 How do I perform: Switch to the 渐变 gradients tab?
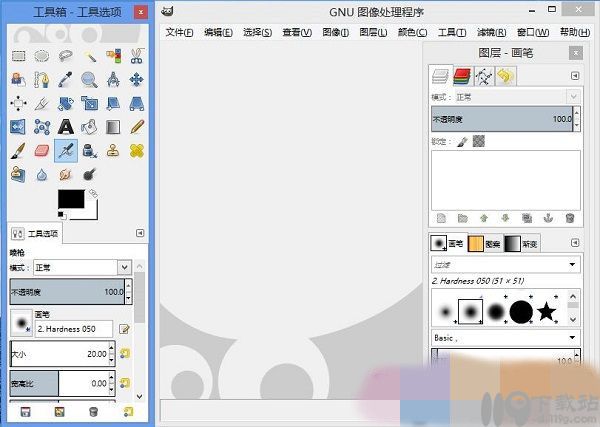tap(522, 243)
